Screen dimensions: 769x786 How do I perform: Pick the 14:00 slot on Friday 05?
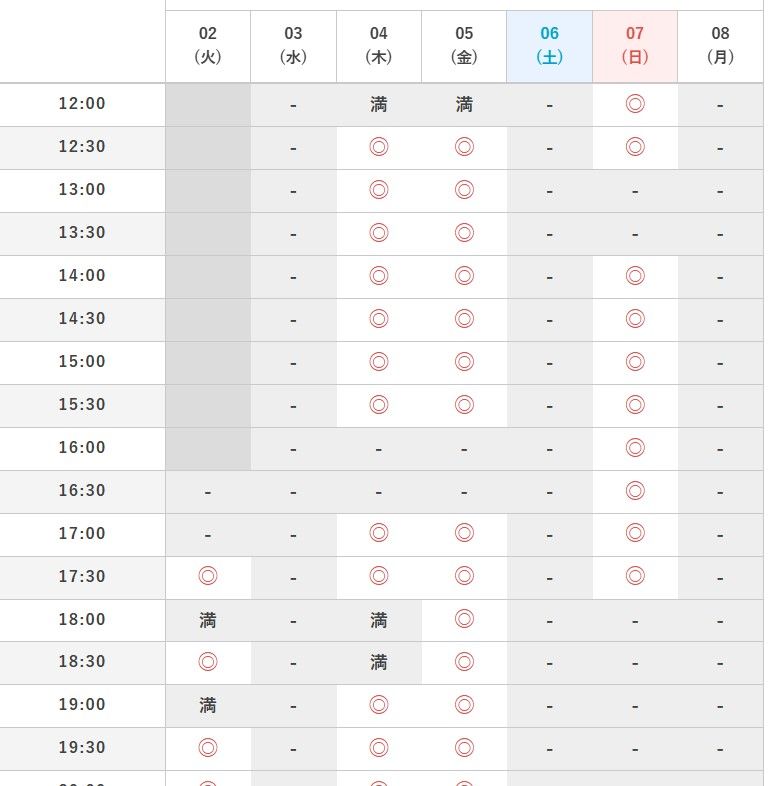click(464, 276)
